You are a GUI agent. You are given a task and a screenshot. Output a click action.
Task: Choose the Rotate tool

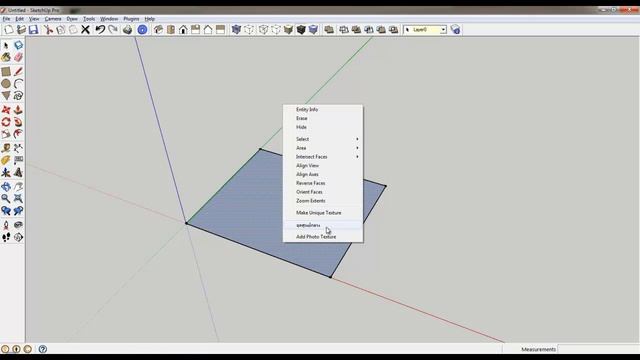[6, 122]
